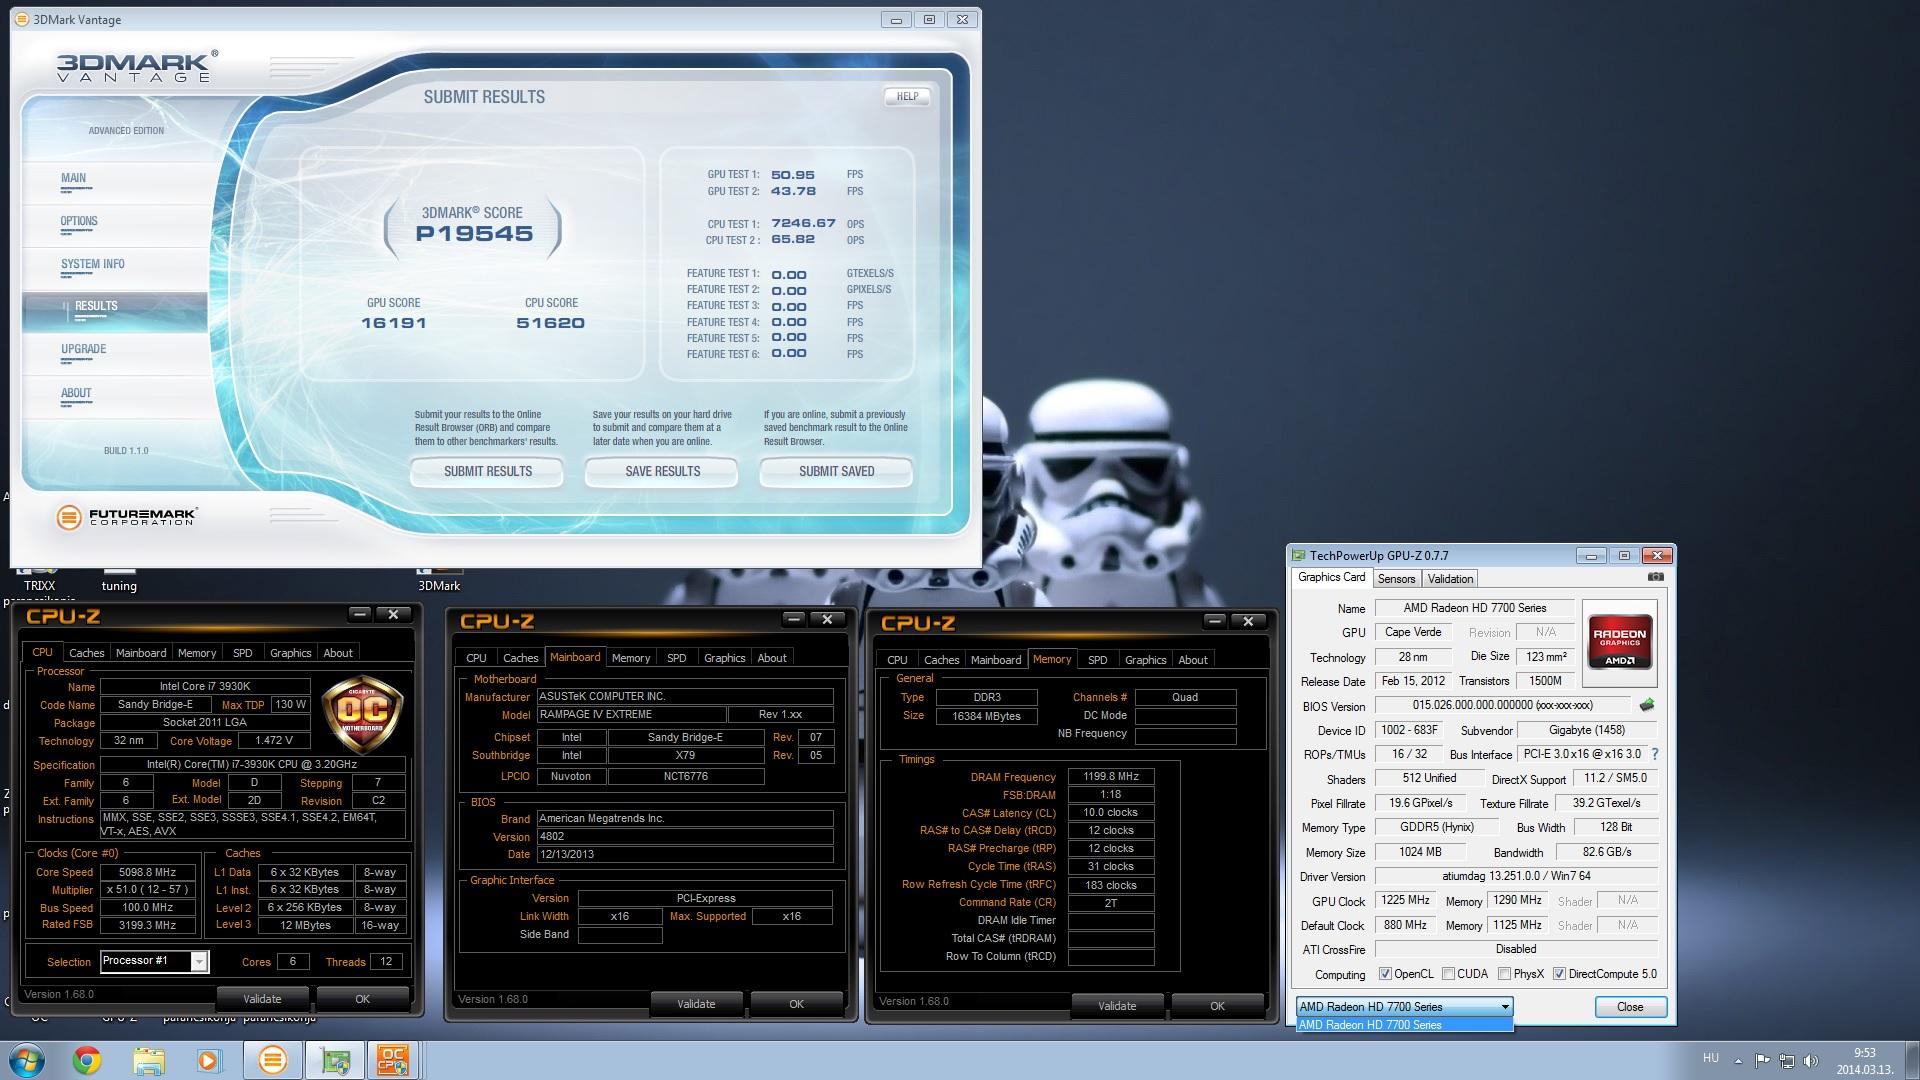Image resolution: width=1920 pixels, height=1080 pixels.
Task: Expand the Processor #1 selection dropdown
Action: [199, 962]
